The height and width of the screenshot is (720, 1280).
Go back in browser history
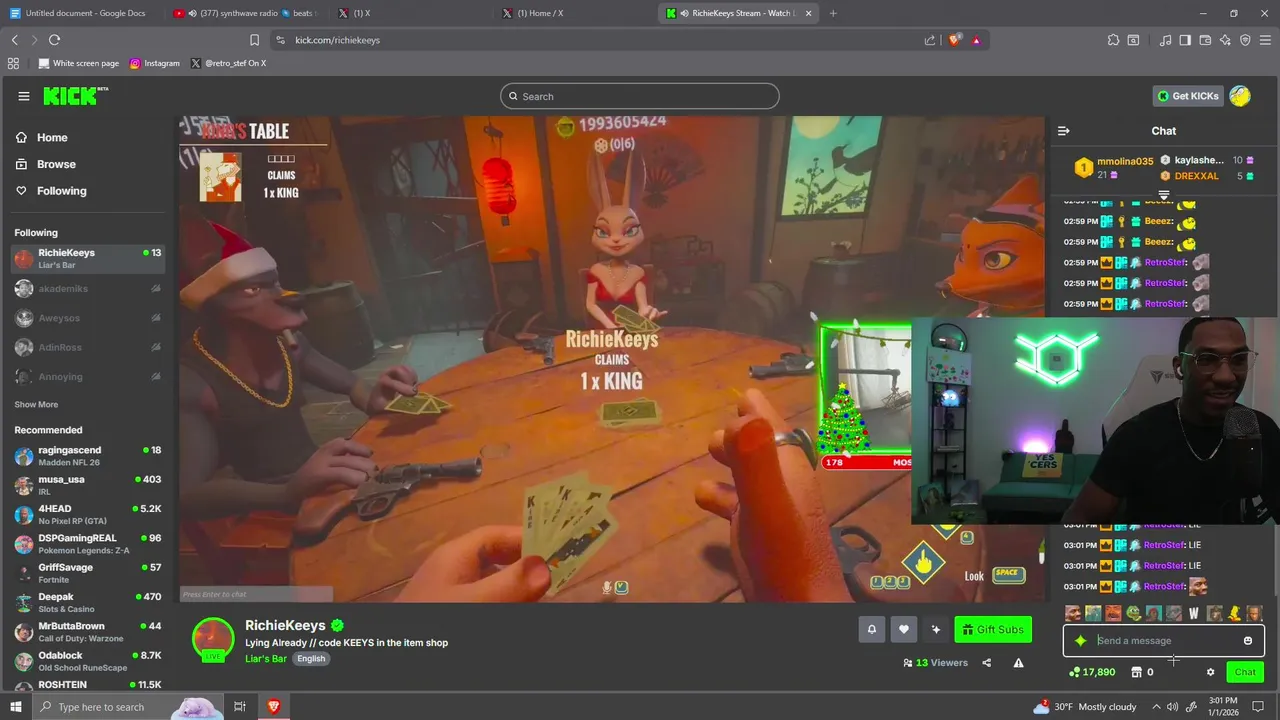pyautogui.click(x=15, y=40)
